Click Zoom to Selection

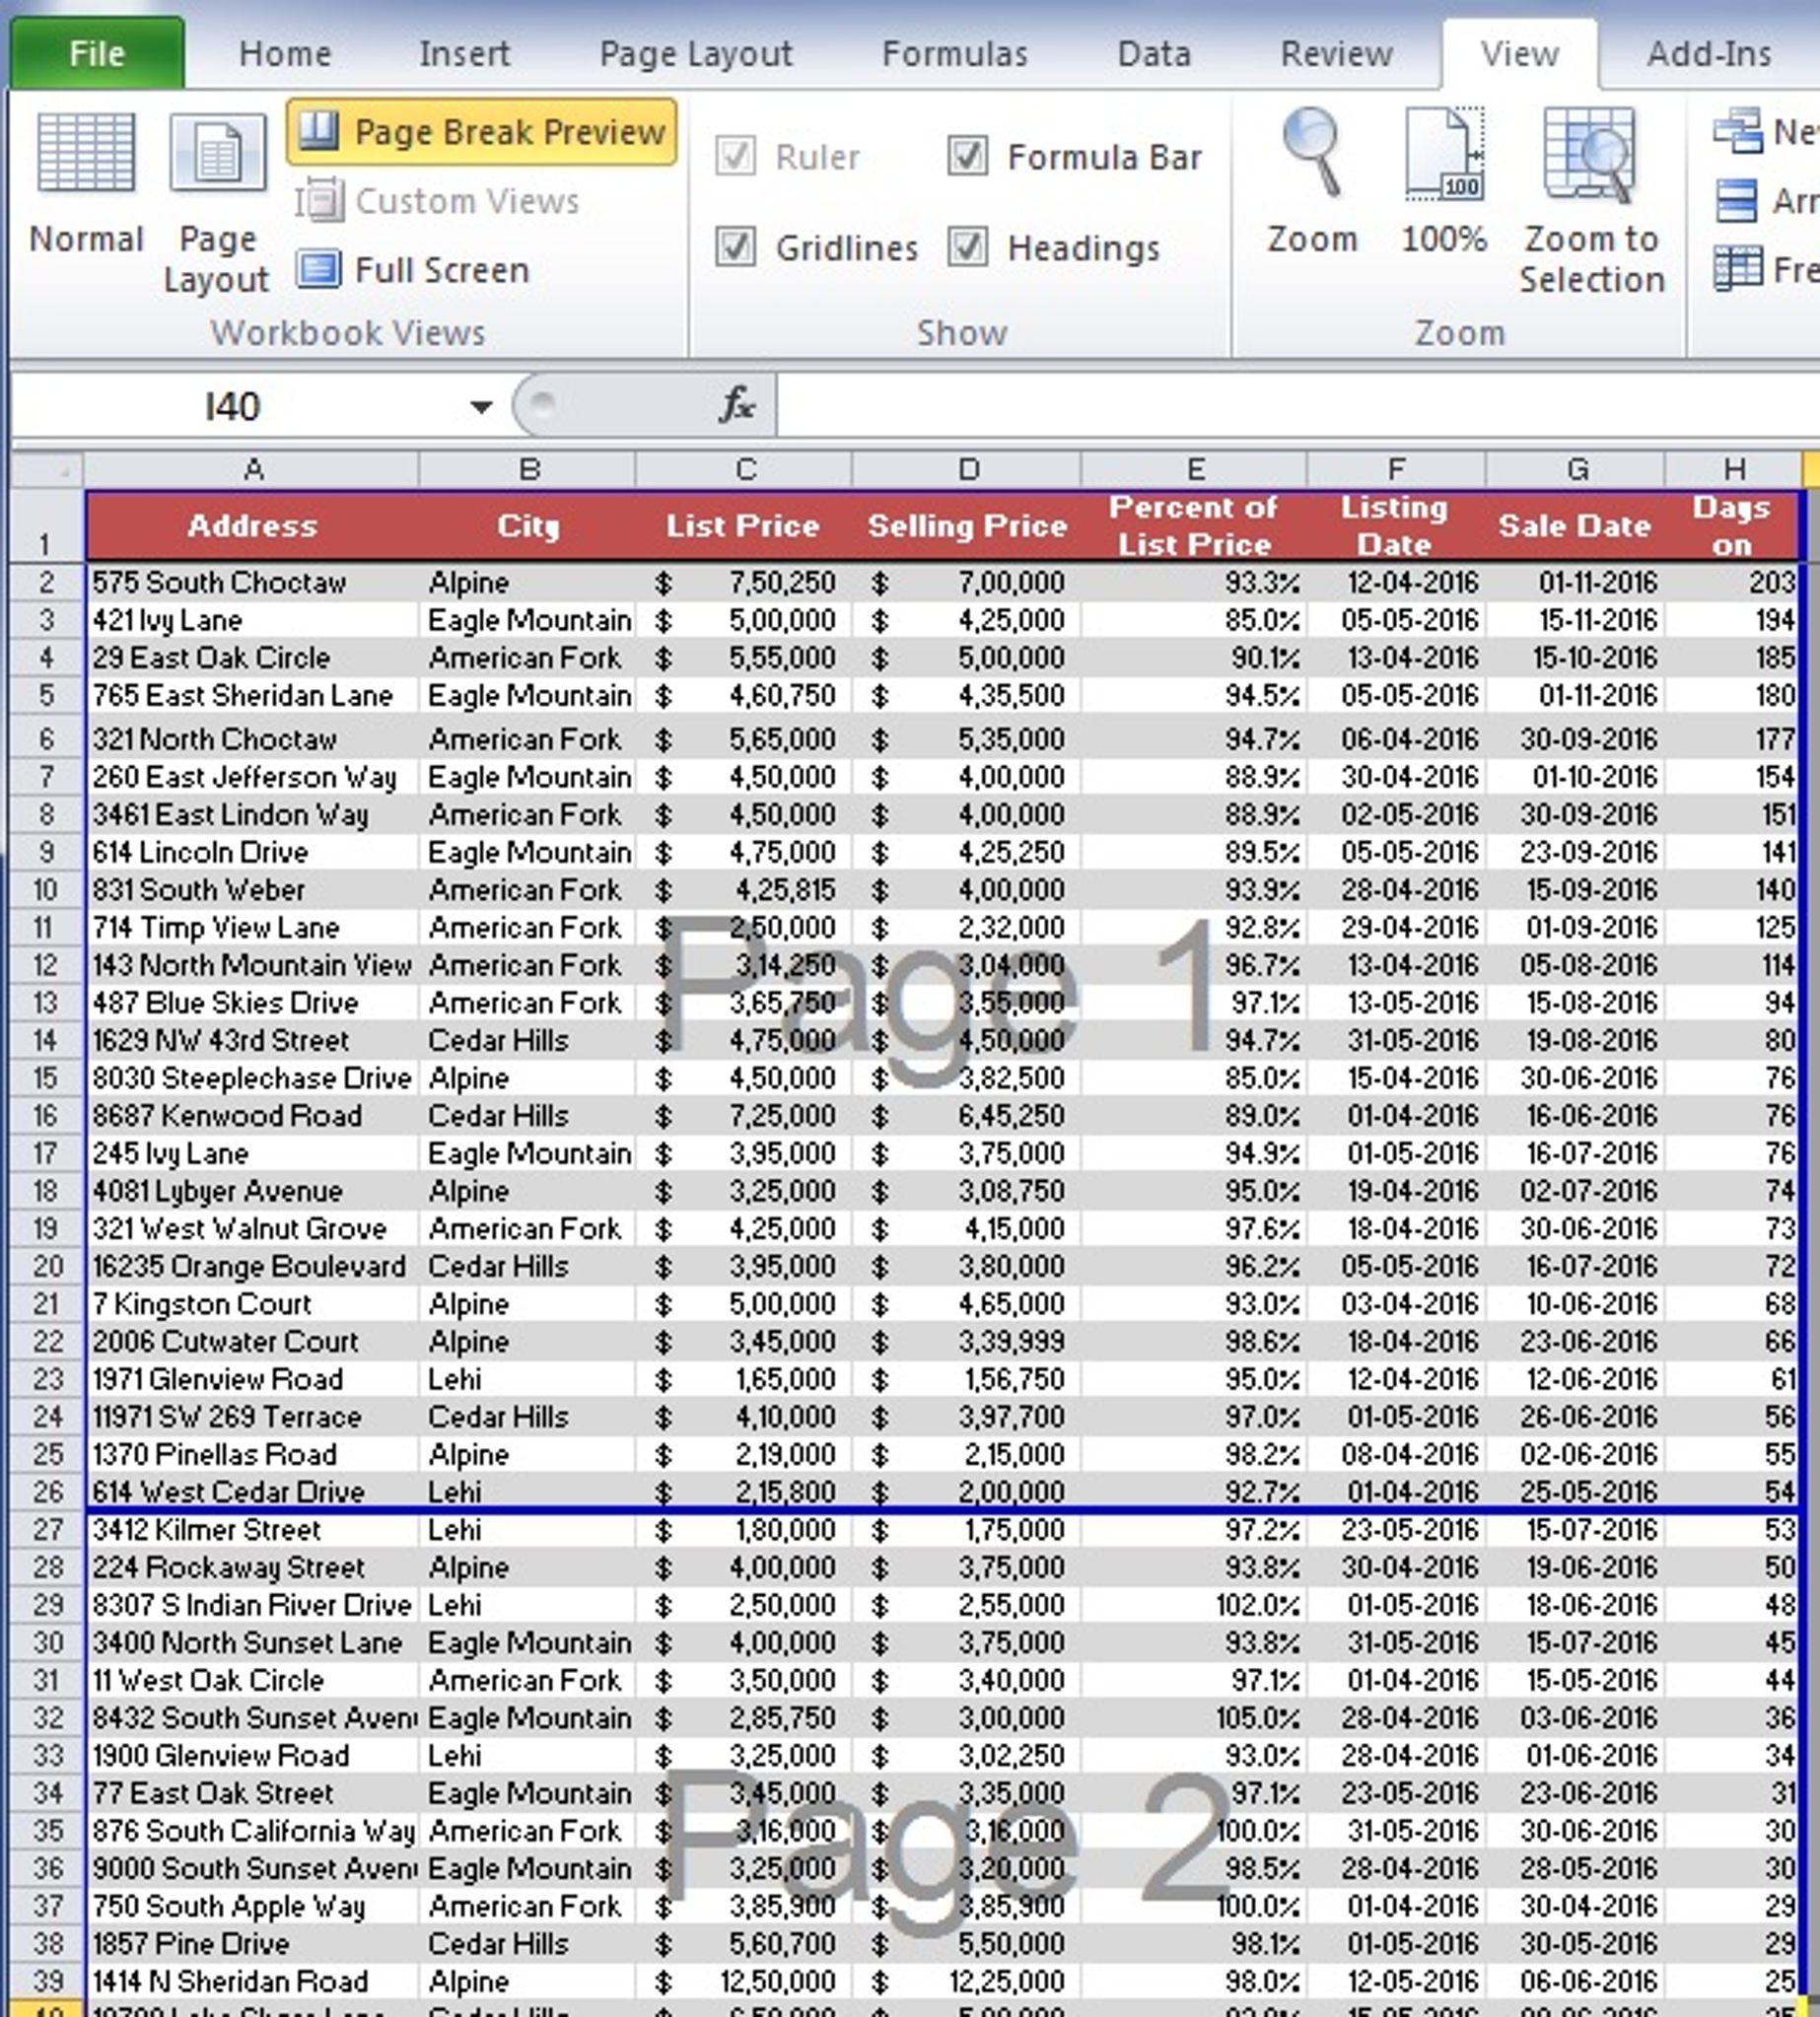tap(1592, 202)
